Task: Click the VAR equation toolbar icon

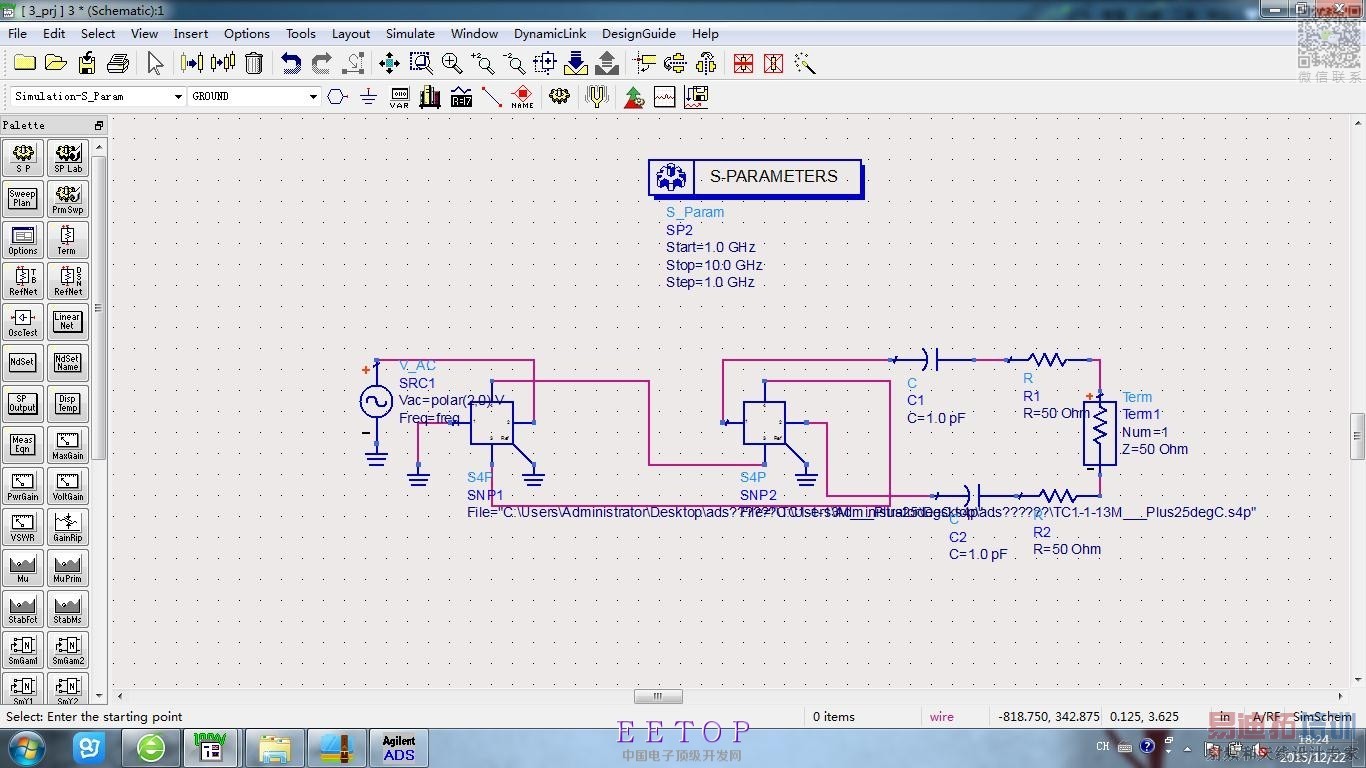Action: click(399, 97)
